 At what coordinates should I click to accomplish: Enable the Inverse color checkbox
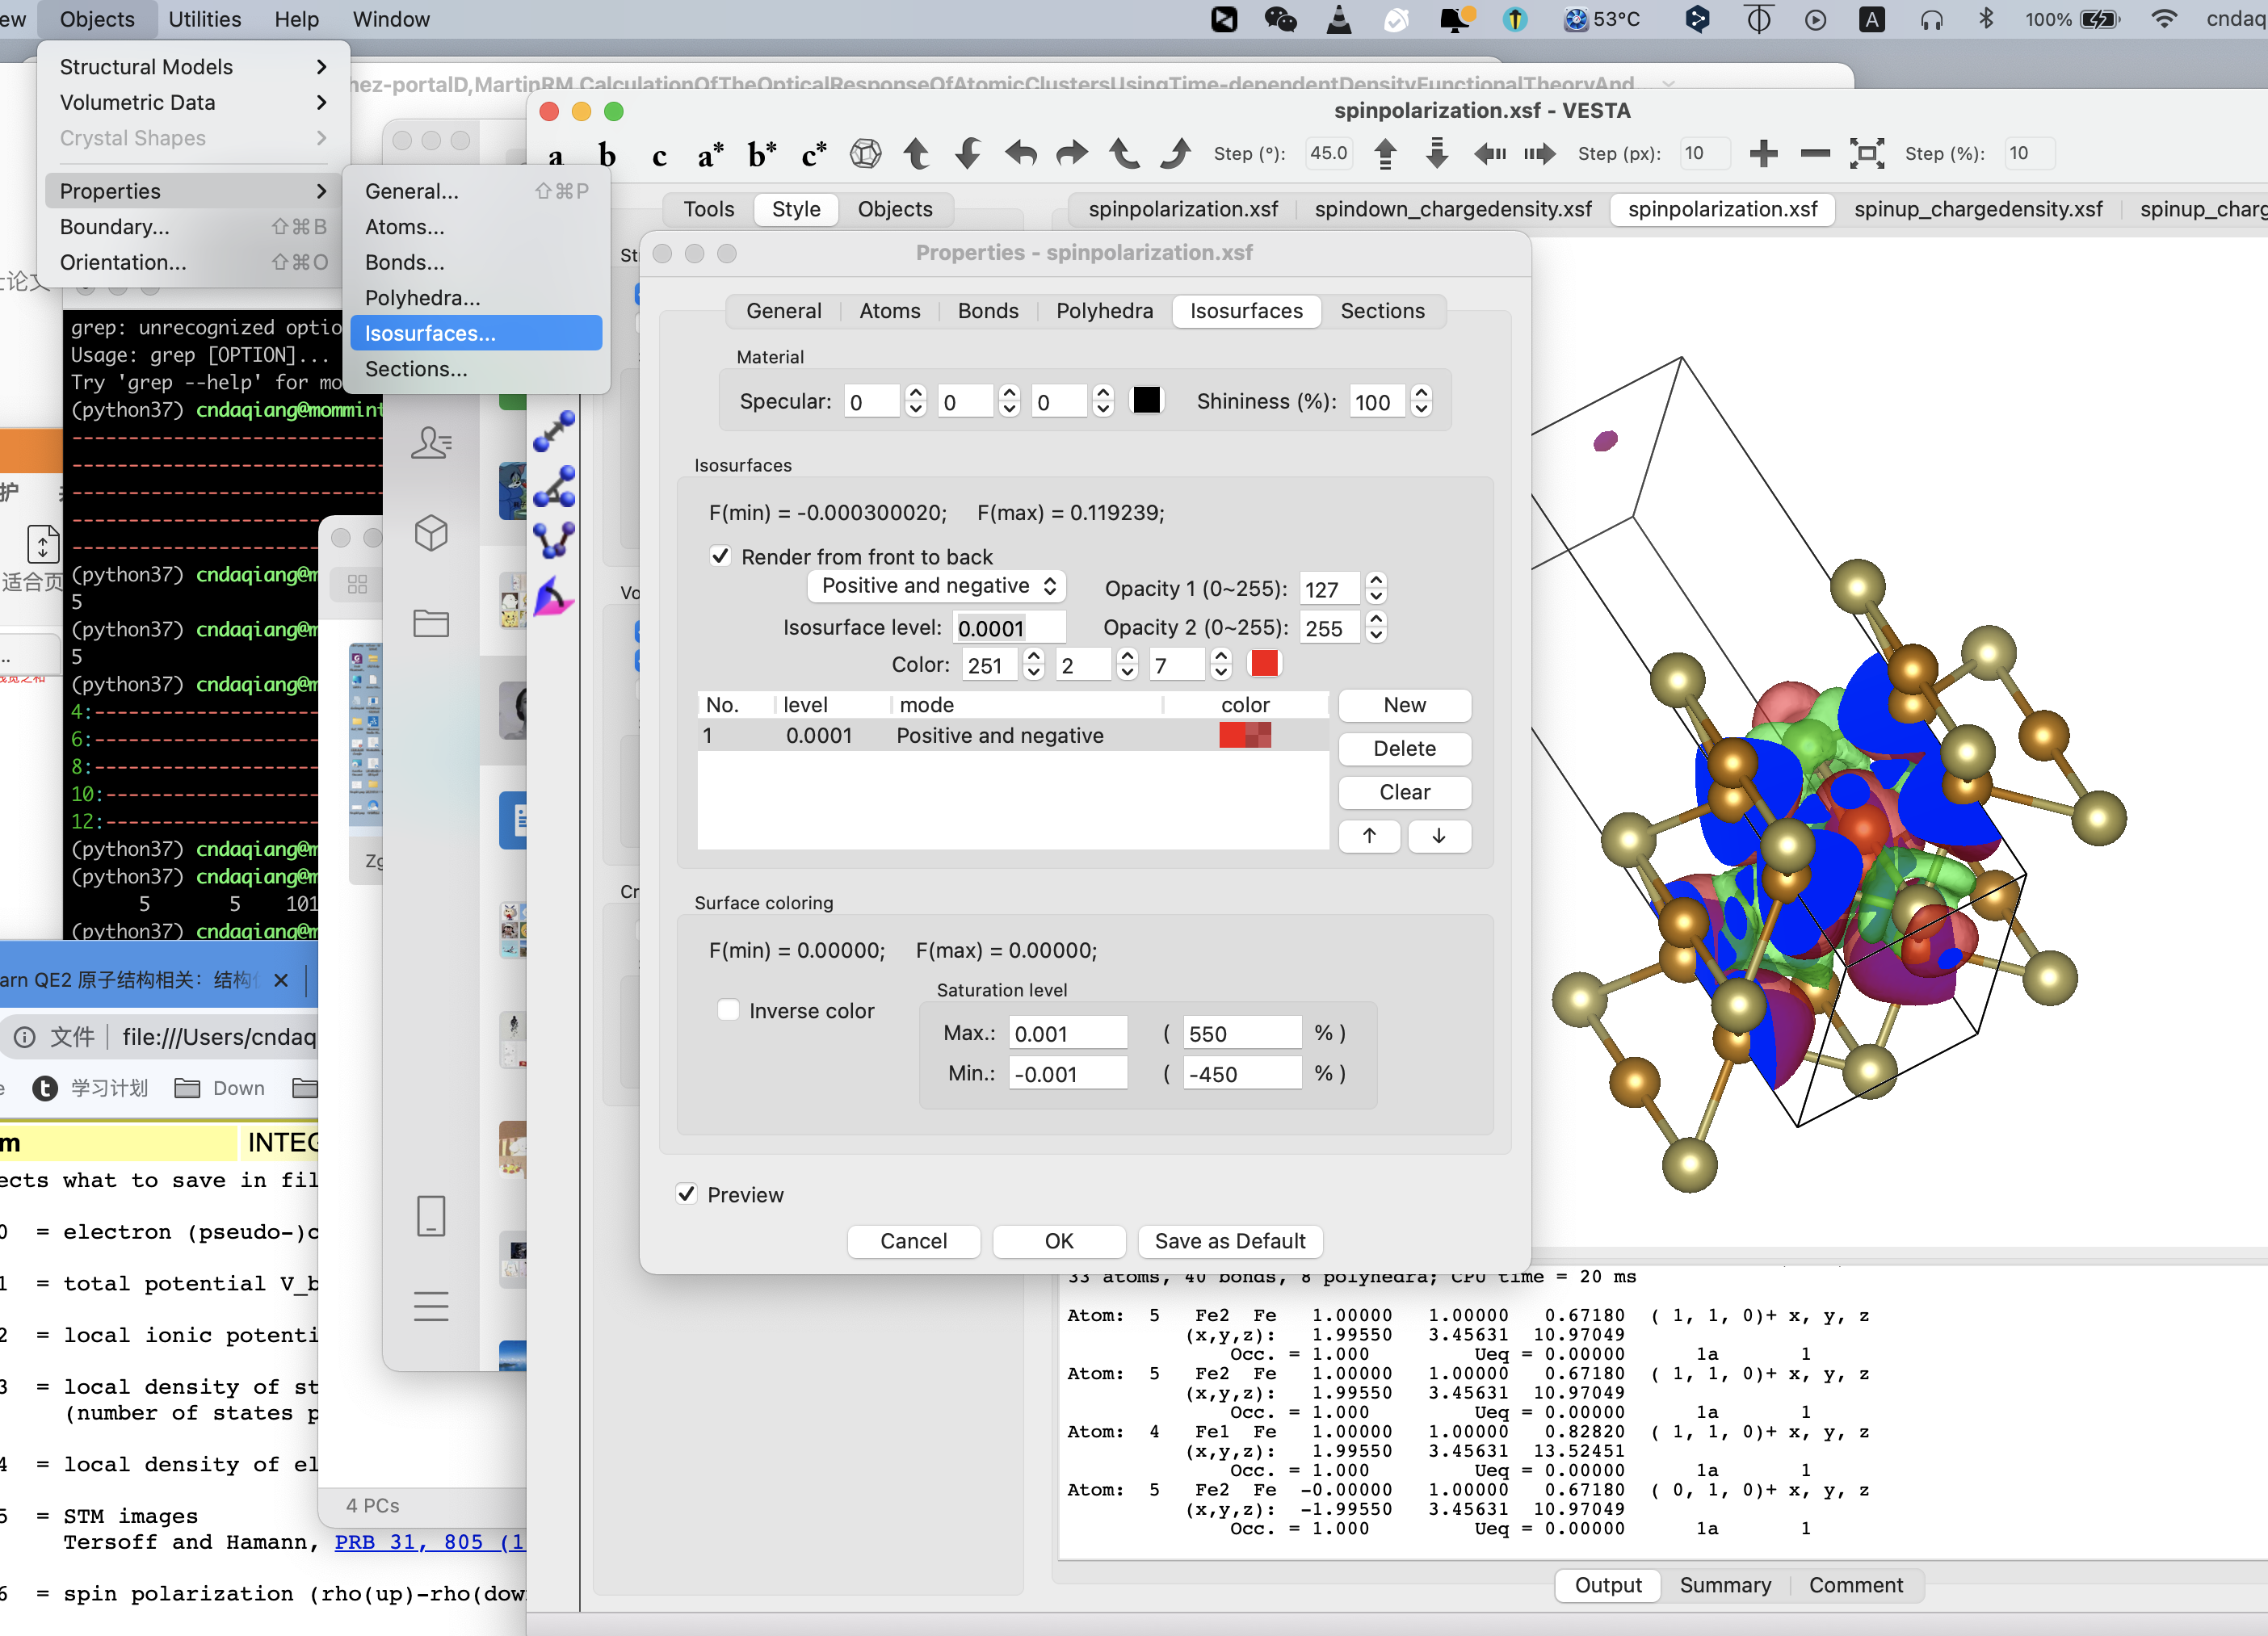pyautogui.click(x=729, y=1010)
